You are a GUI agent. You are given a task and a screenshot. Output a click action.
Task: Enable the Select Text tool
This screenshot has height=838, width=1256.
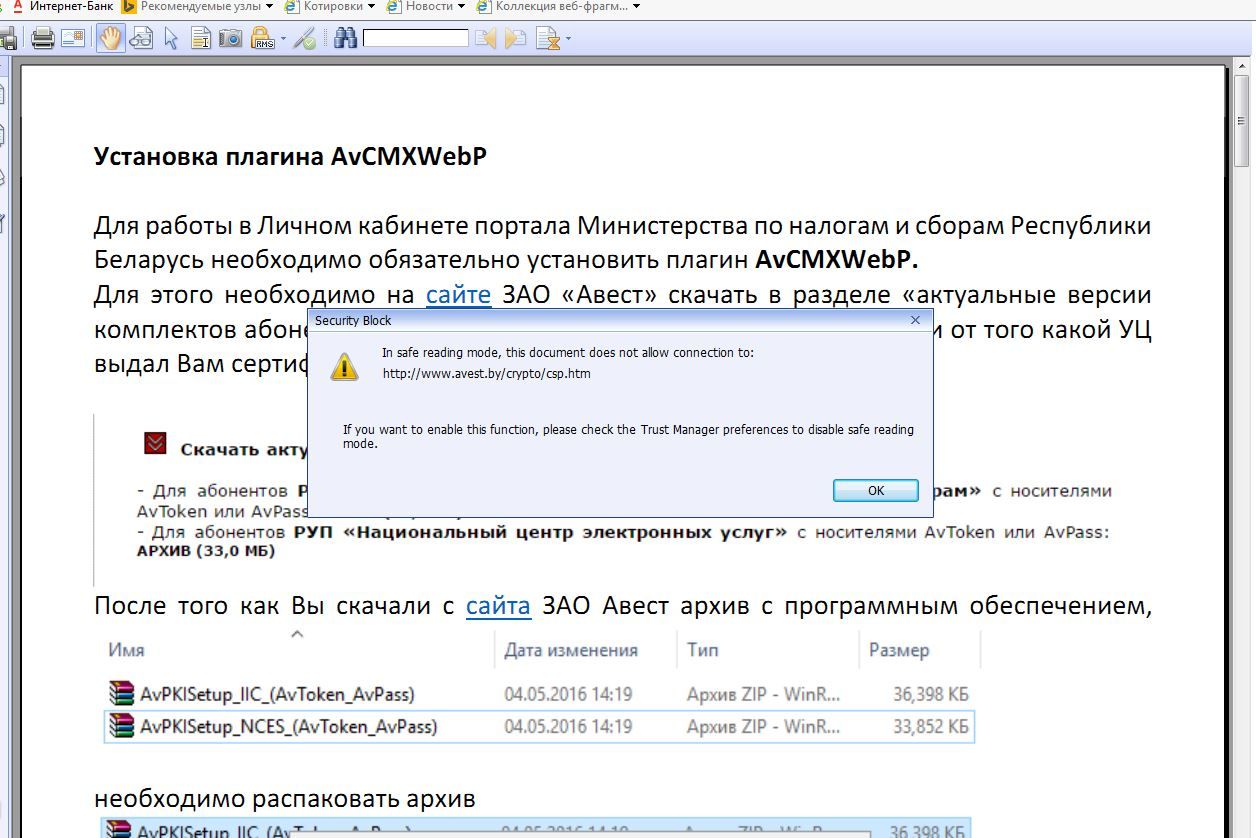point(201,39)
